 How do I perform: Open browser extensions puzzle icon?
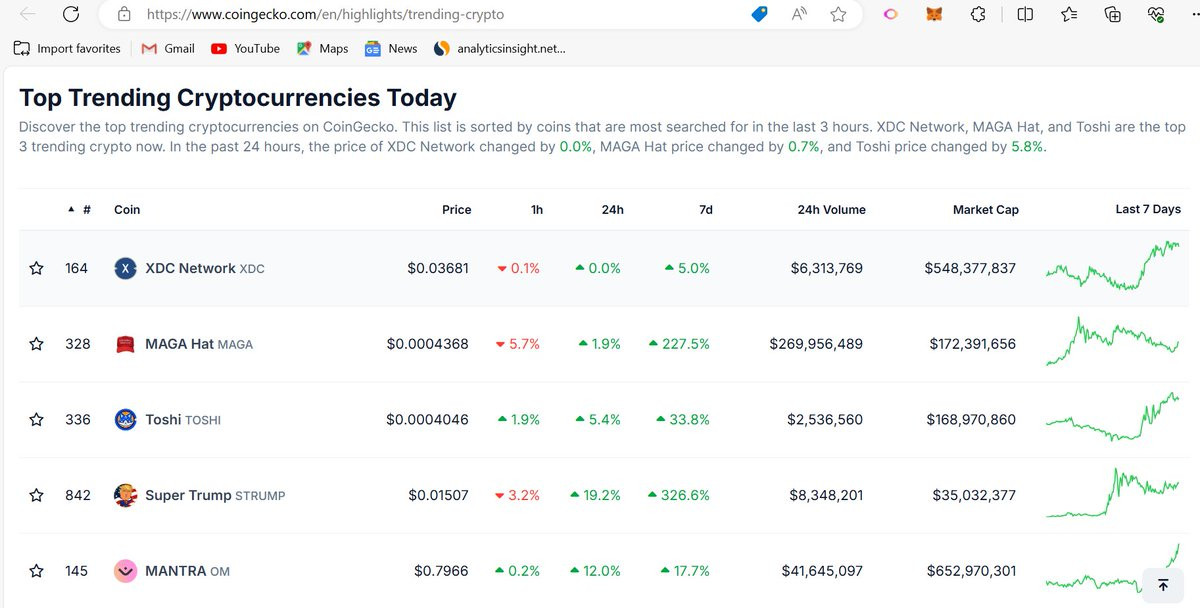click(979, 14)
